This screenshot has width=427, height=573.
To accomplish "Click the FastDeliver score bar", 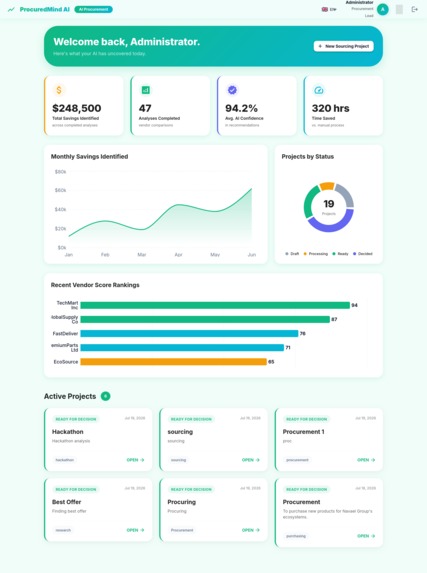I will pyautogui.click(x=189, y=333).
